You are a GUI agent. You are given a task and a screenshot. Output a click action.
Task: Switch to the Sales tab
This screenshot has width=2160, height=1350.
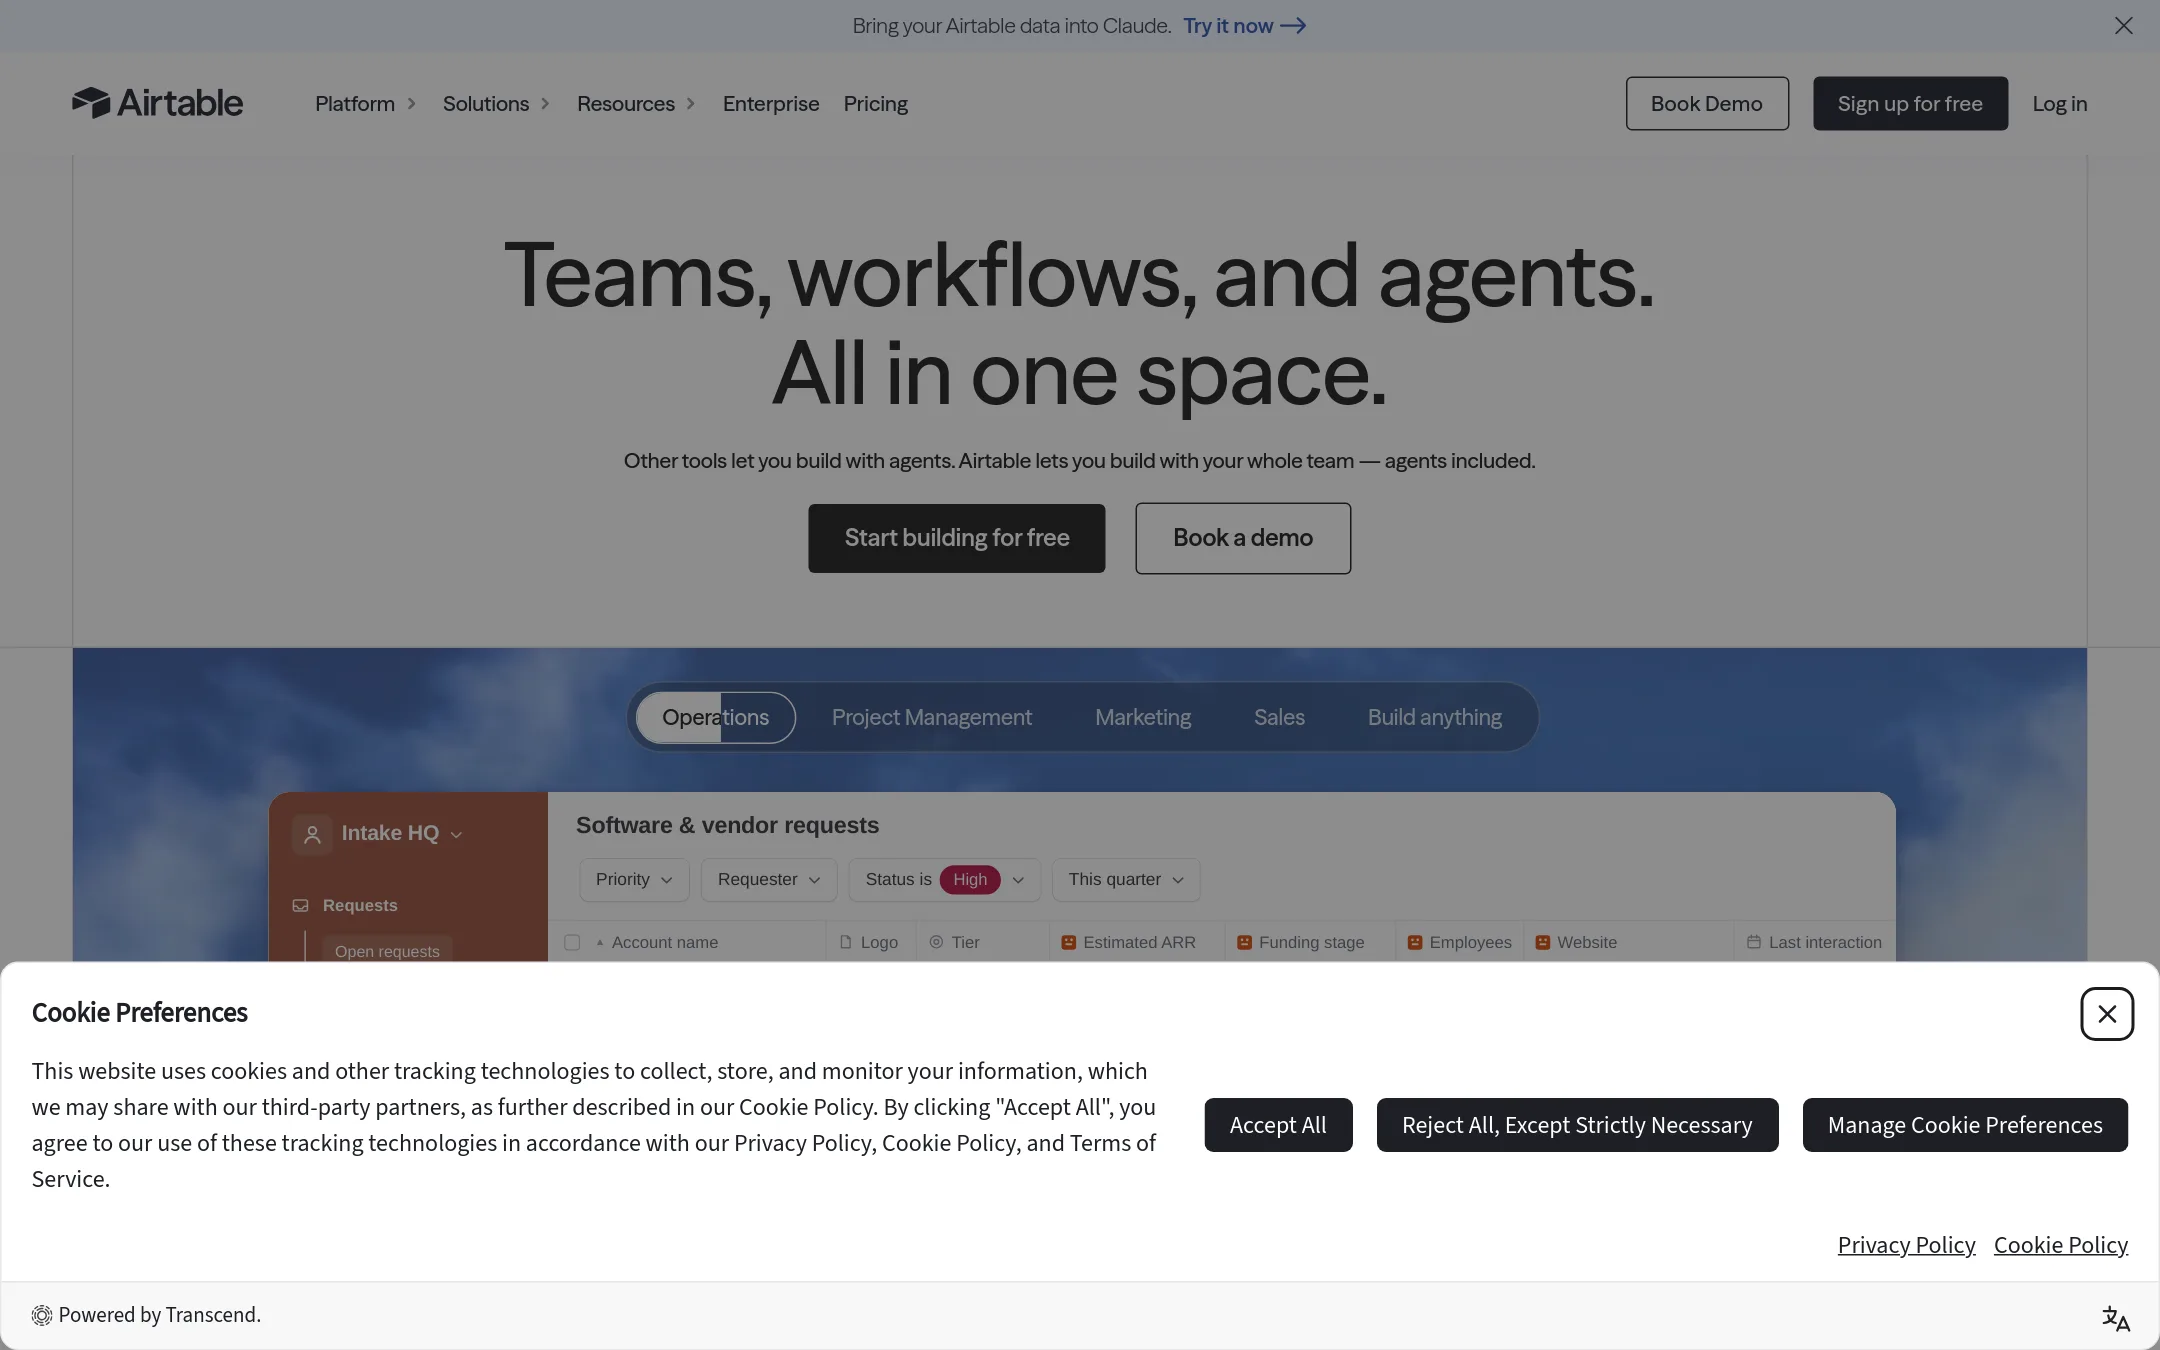tap(1279, 718)
